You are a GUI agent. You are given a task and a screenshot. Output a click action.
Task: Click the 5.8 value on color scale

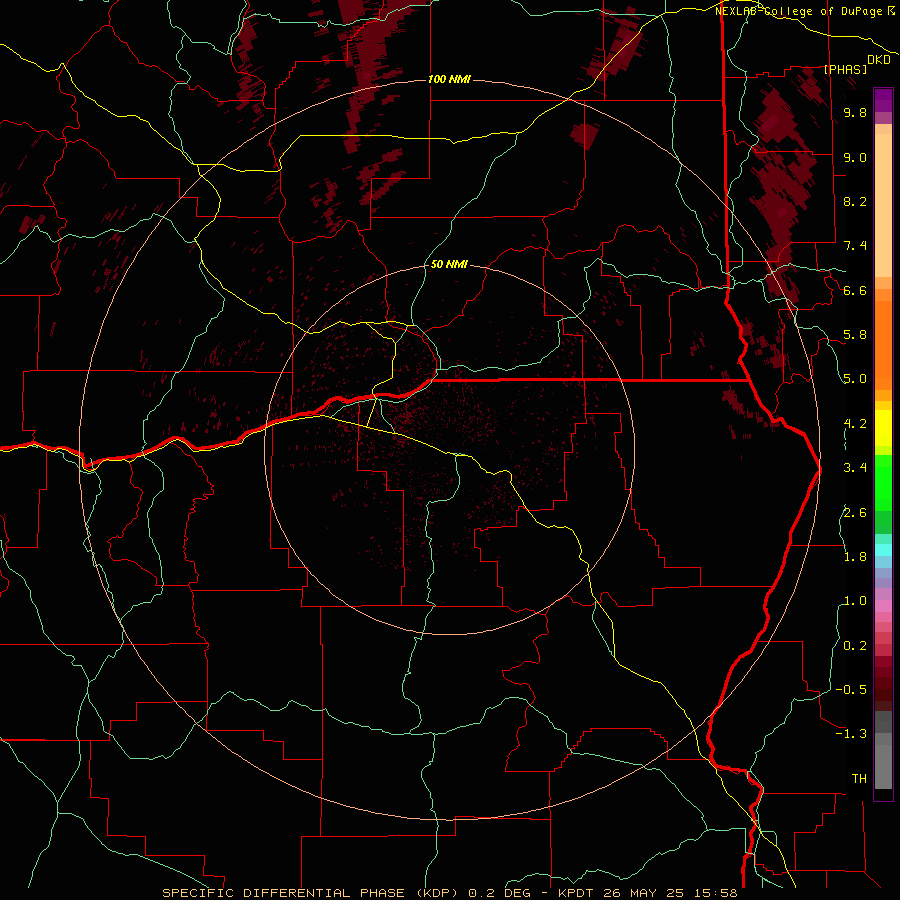point(855,335)
